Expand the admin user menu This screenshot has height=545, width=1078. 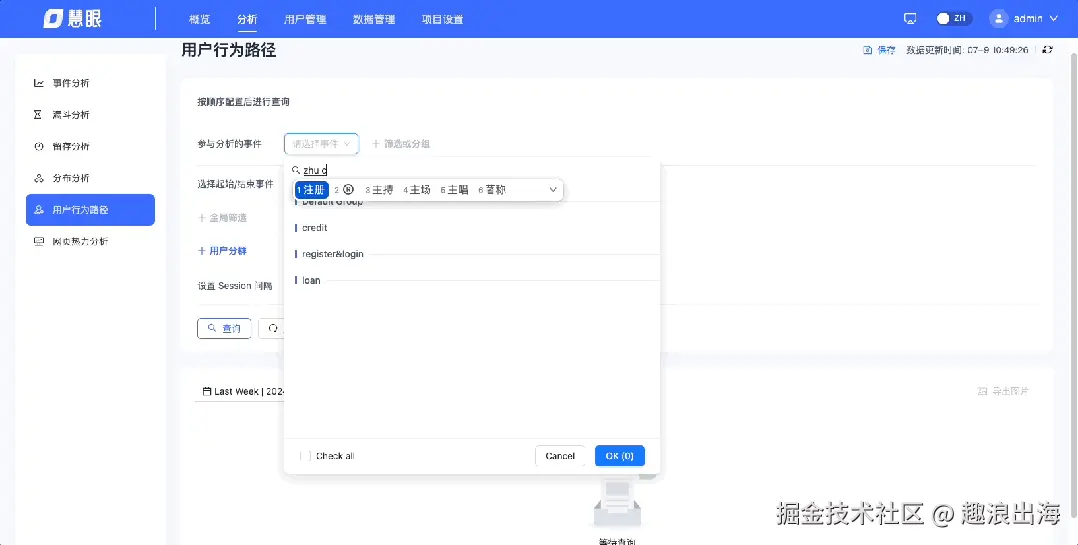[x=1053, y=19]
